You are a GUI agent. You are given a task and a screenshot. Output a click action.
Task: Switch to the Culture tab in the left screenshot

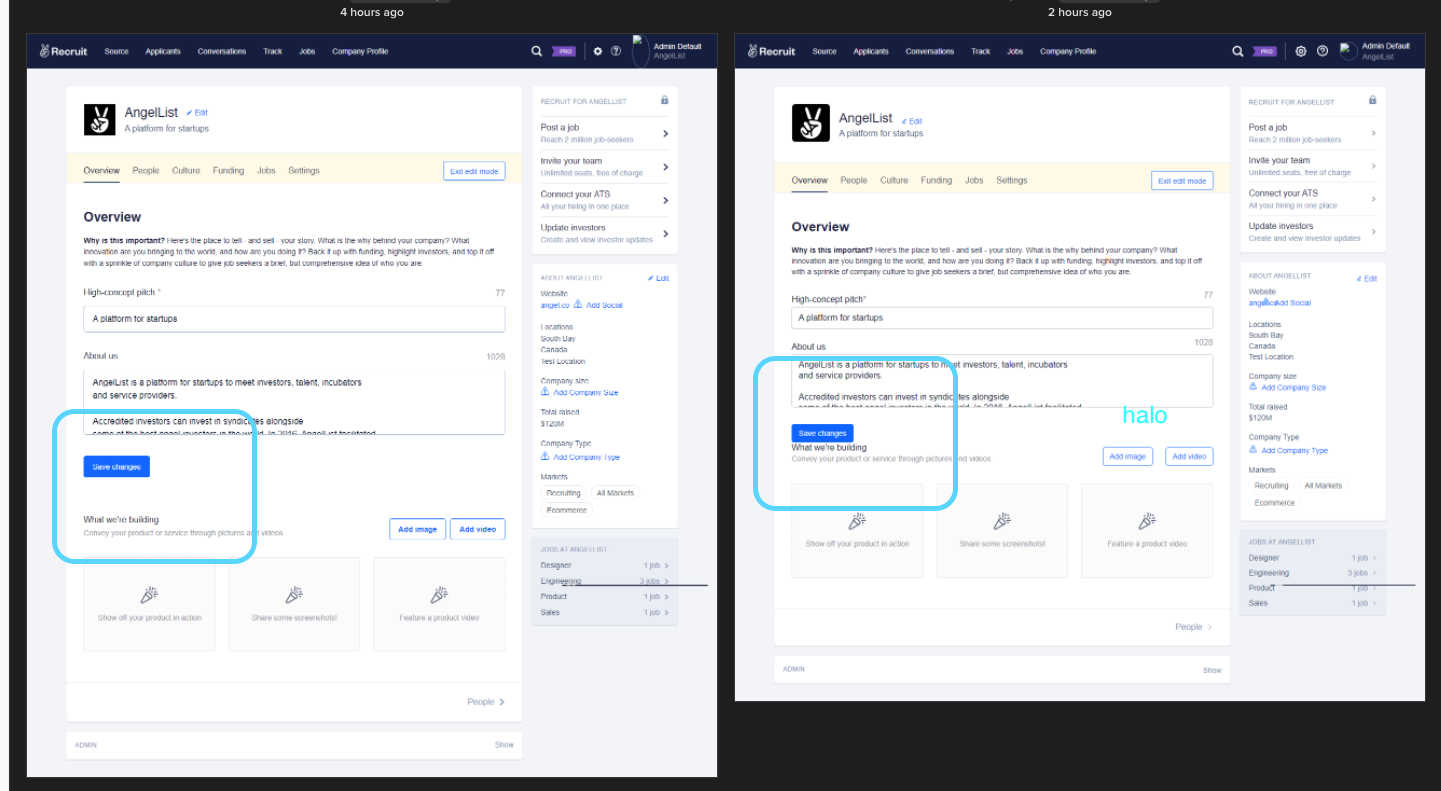(x=186, y=171)
